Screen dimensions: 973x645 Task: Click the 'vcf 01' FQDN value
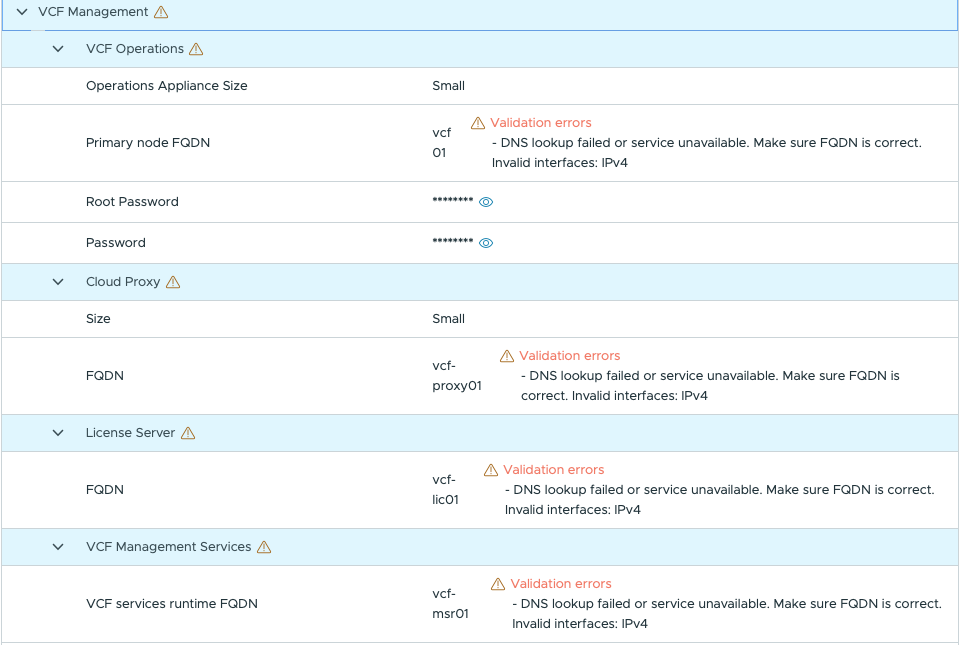click(x=442, y=143)
